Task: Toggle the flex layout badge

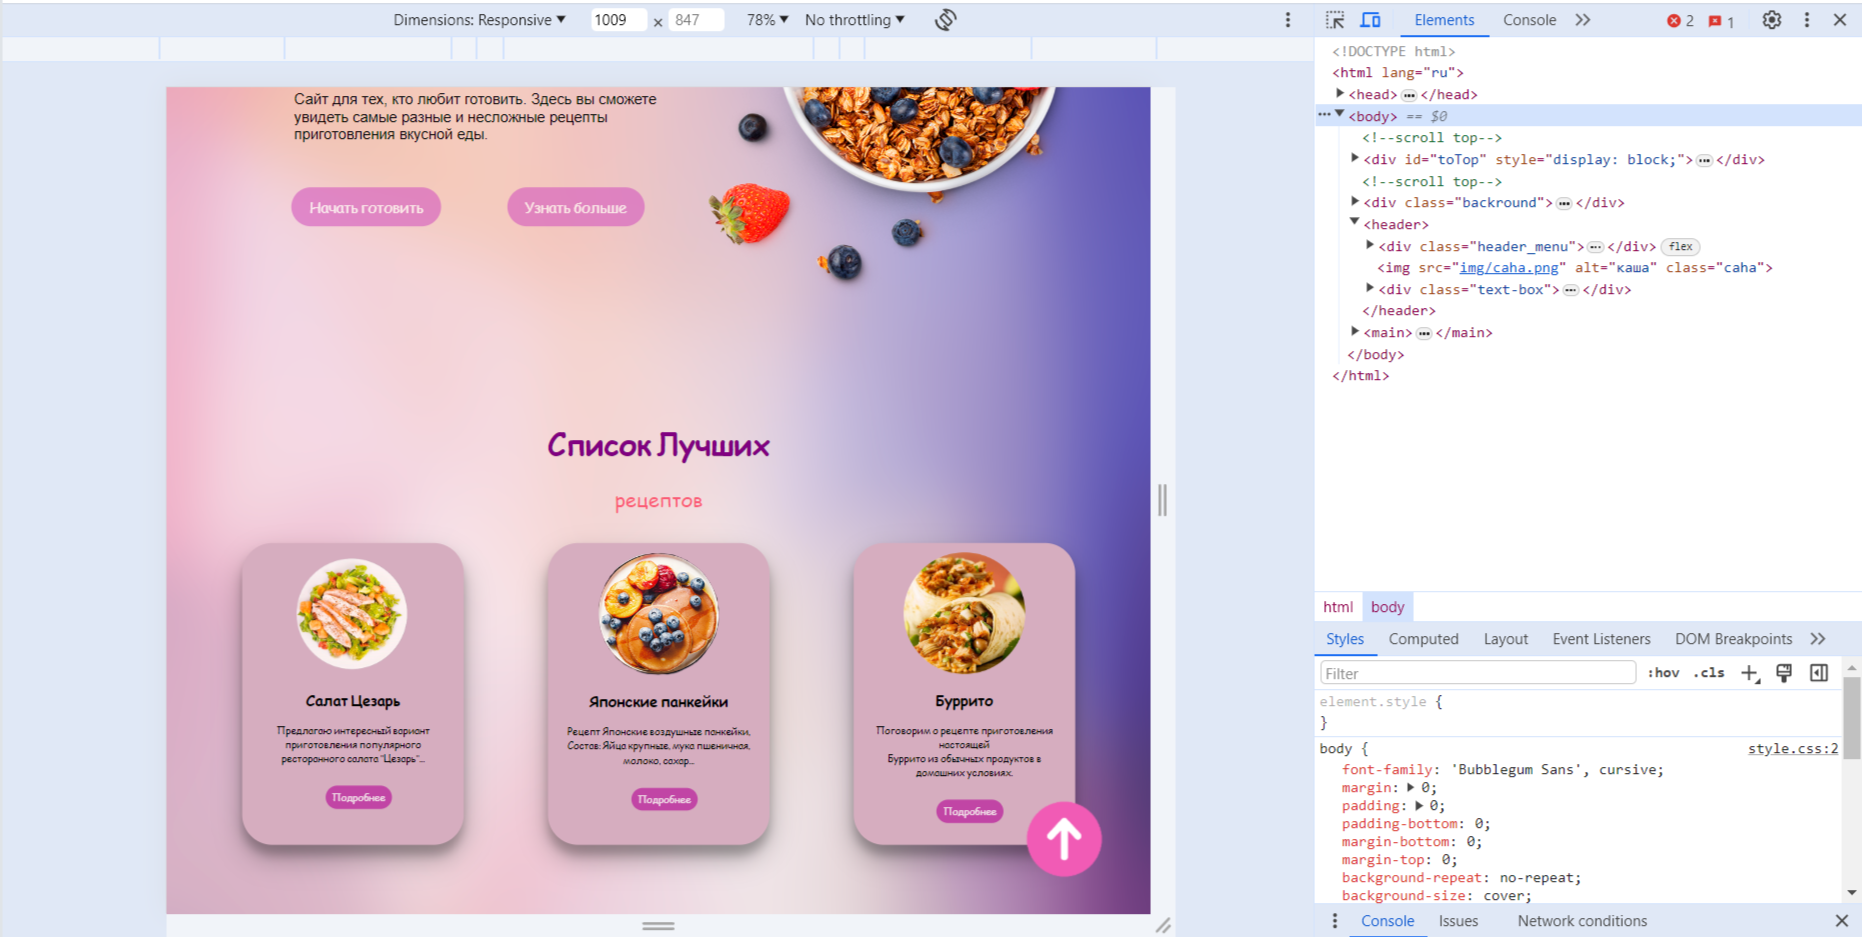Action: tap(1681, 247)
